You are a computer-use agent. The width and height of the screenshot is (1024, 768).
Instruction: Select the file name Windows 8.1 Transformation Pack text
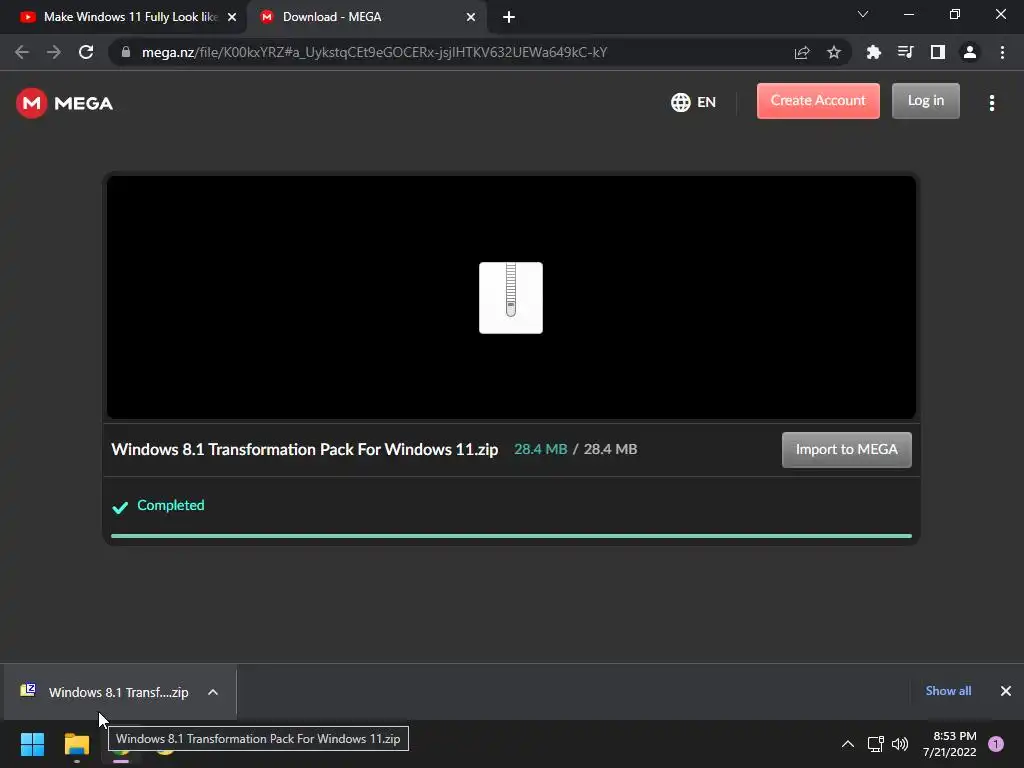coord(304,449)
